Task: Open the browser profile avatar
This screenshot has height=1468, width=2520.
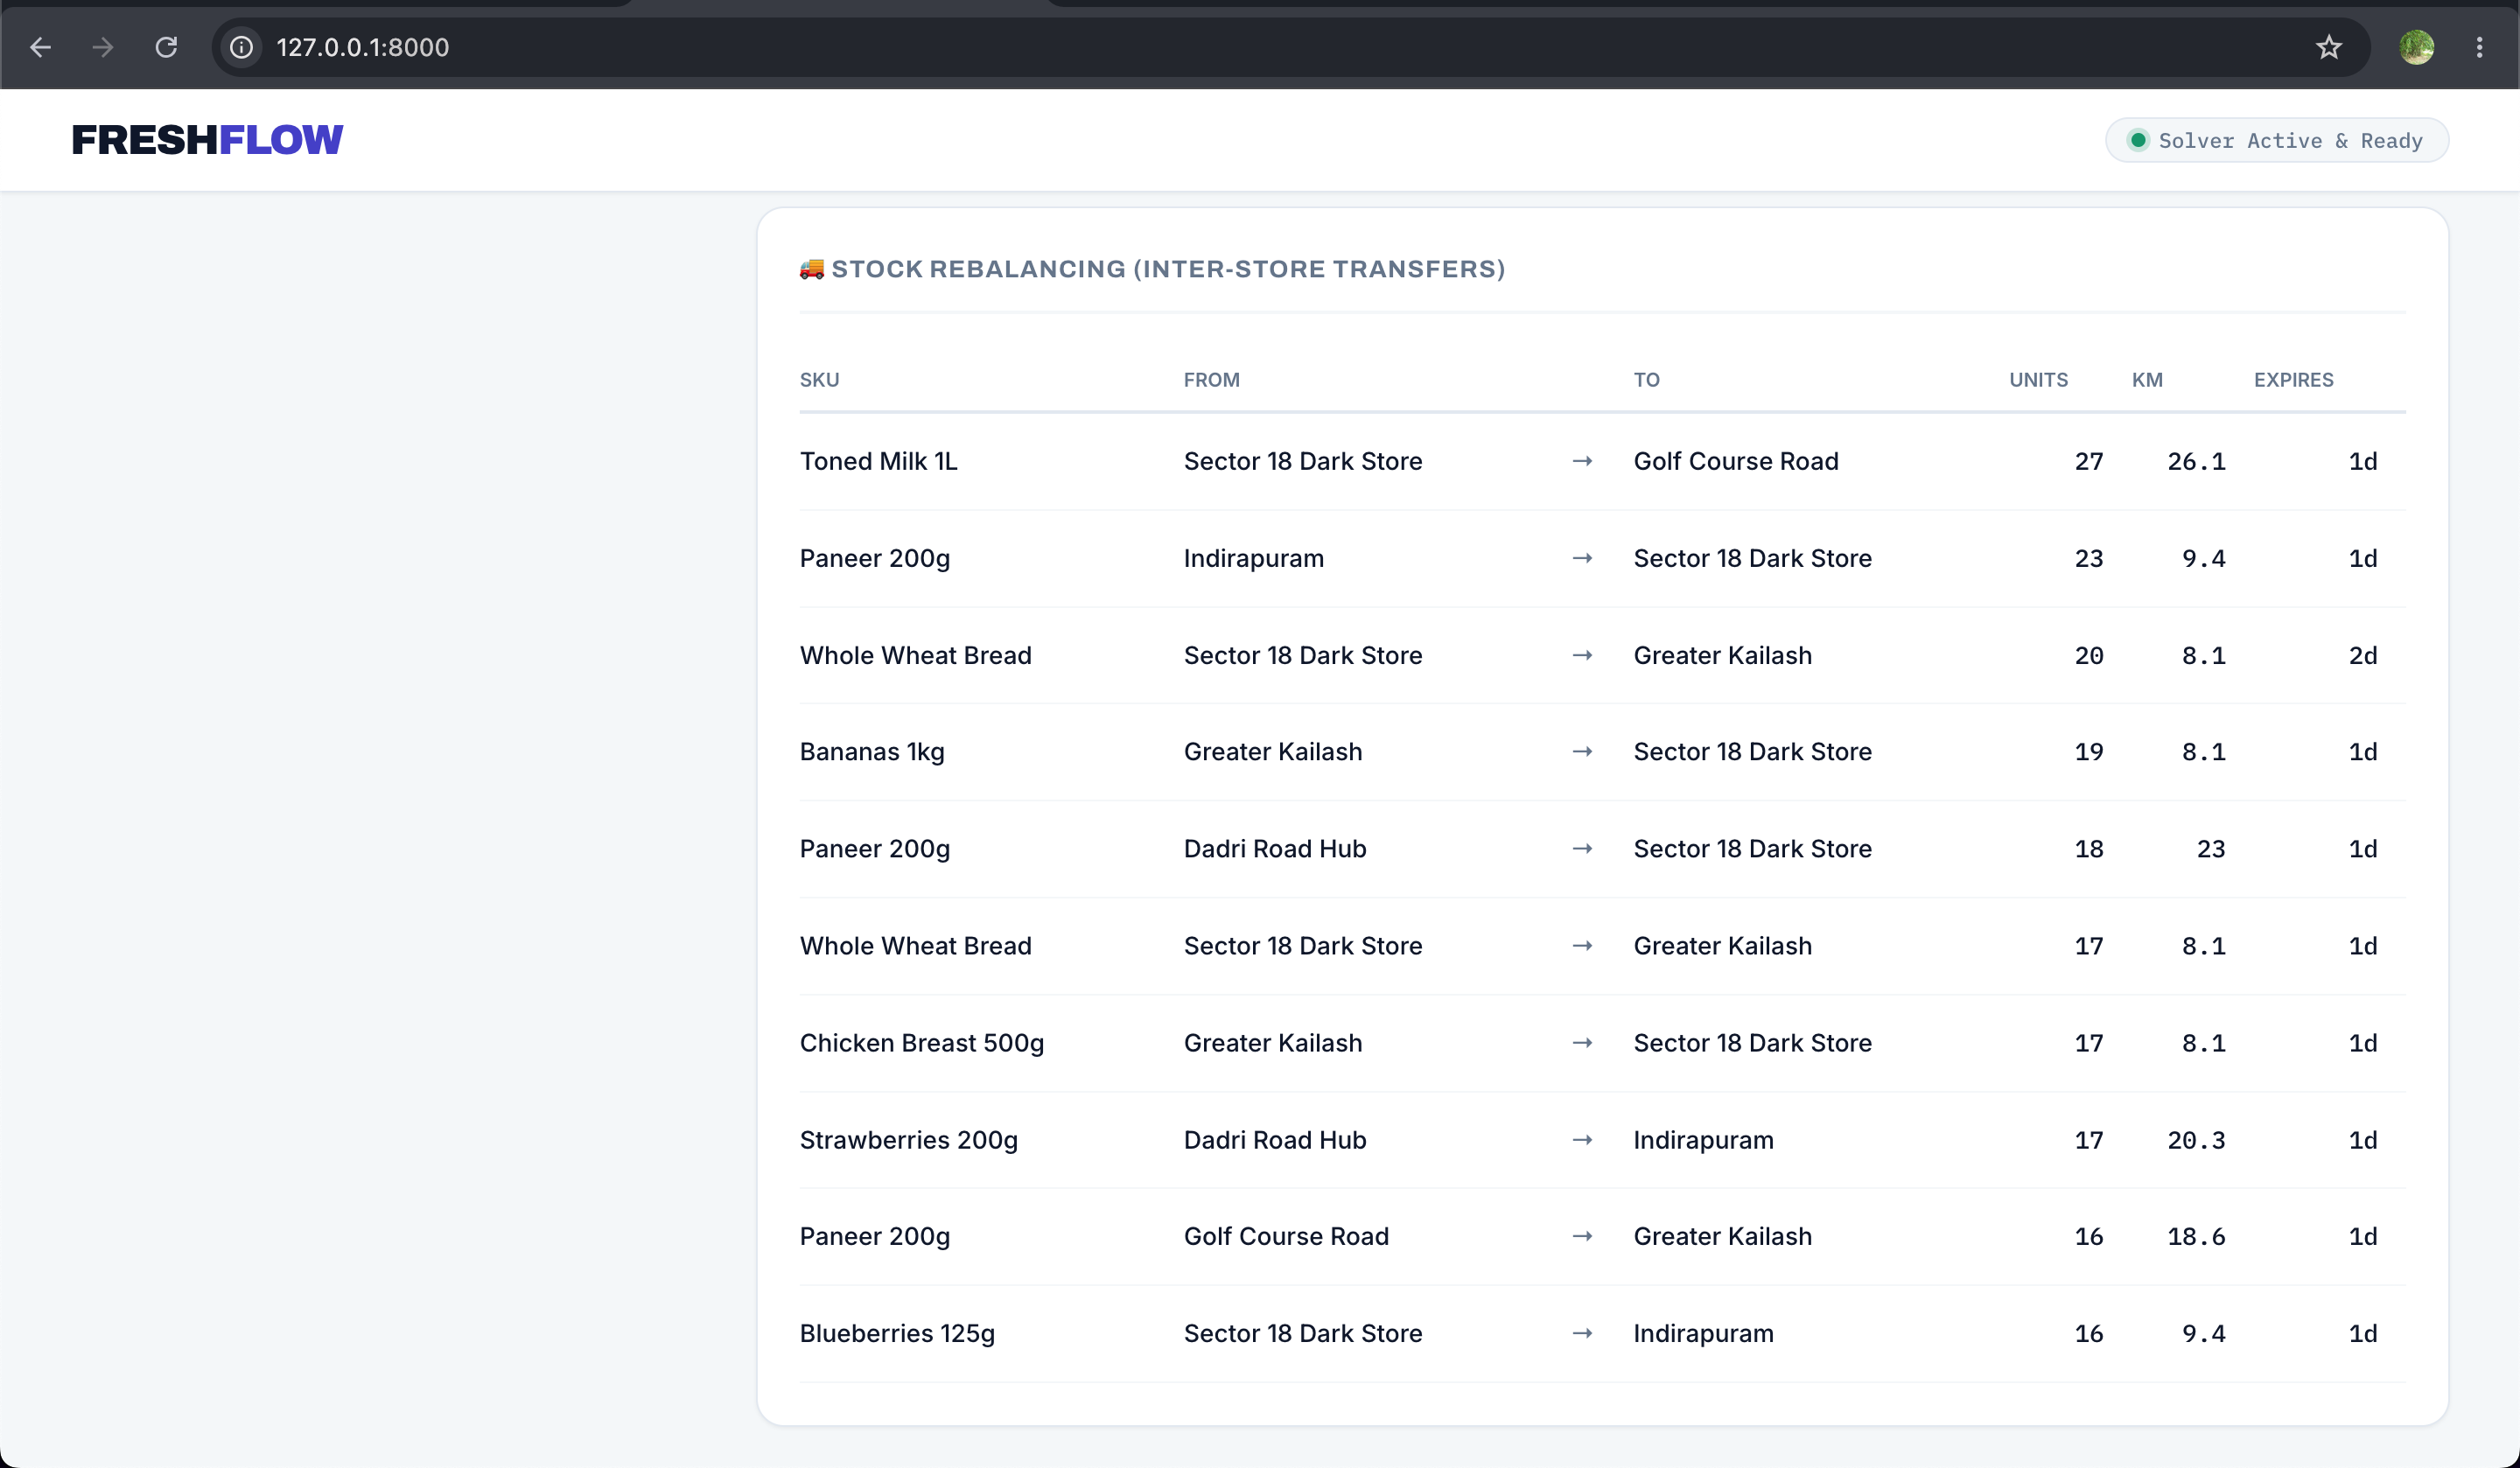Action: (x=2416, y=47)
